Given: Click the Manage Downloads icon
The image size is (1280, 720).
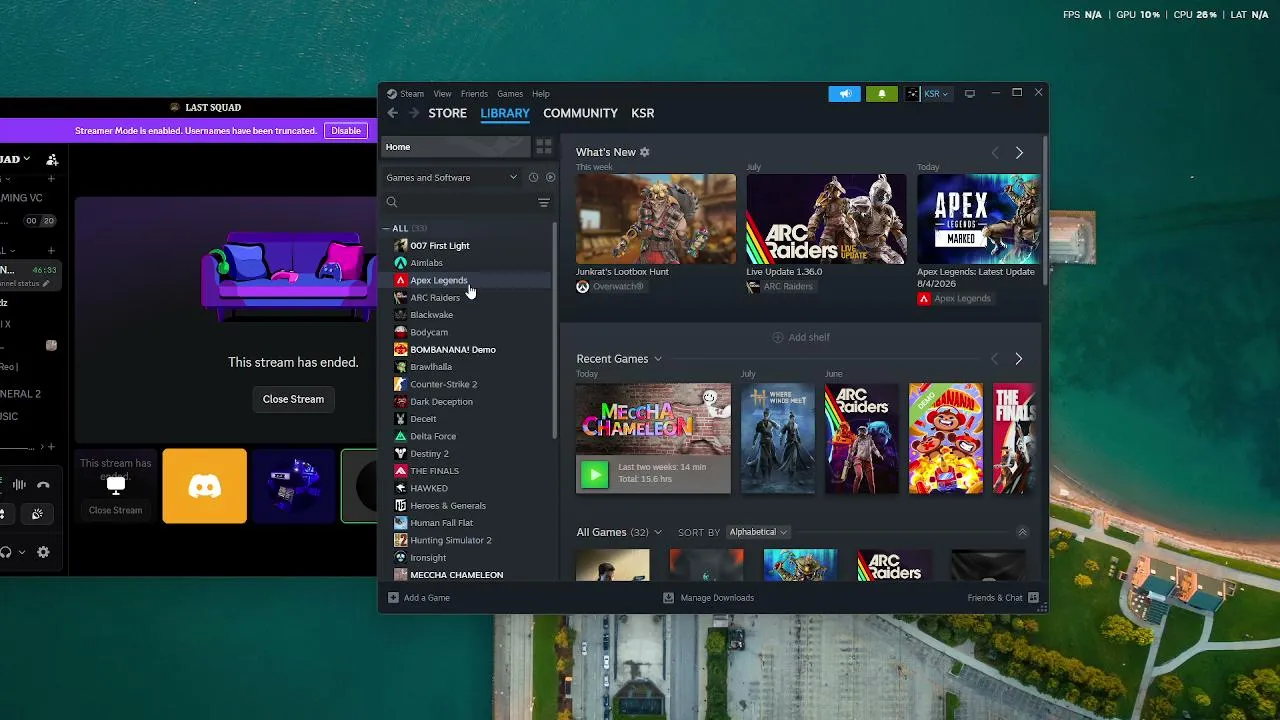Looking at the screenshot, I should (x=669, y=598).
